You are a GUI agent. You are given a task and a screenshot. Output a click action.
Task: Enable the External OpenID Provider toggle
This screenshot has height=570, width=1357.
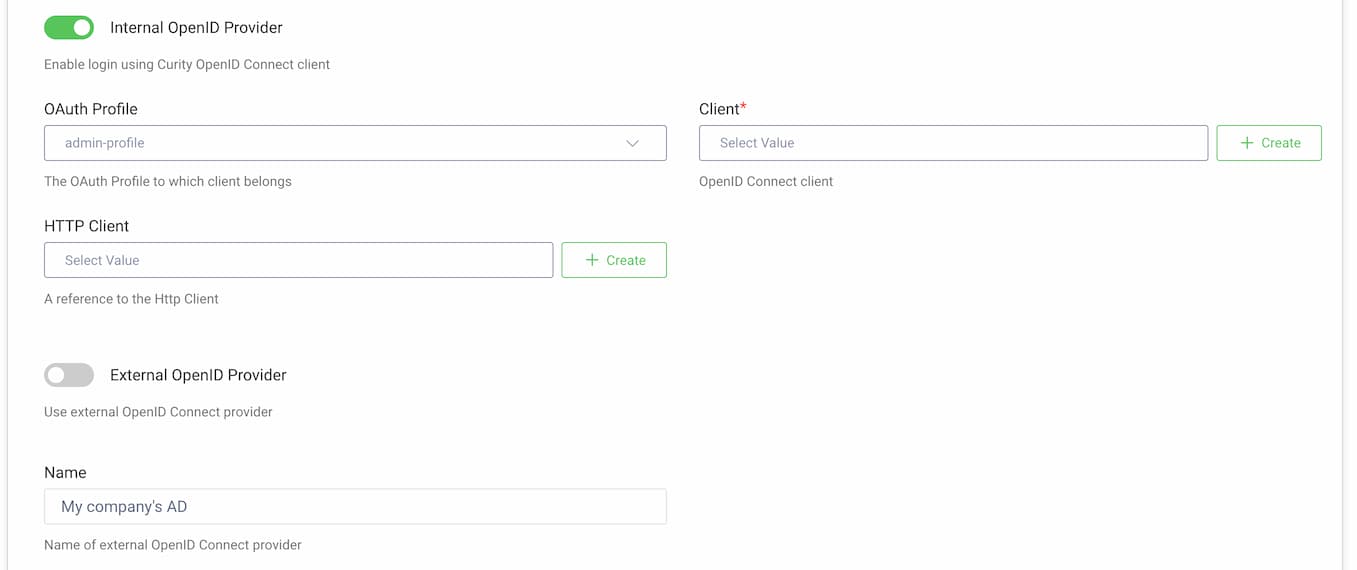pos(69,375)
